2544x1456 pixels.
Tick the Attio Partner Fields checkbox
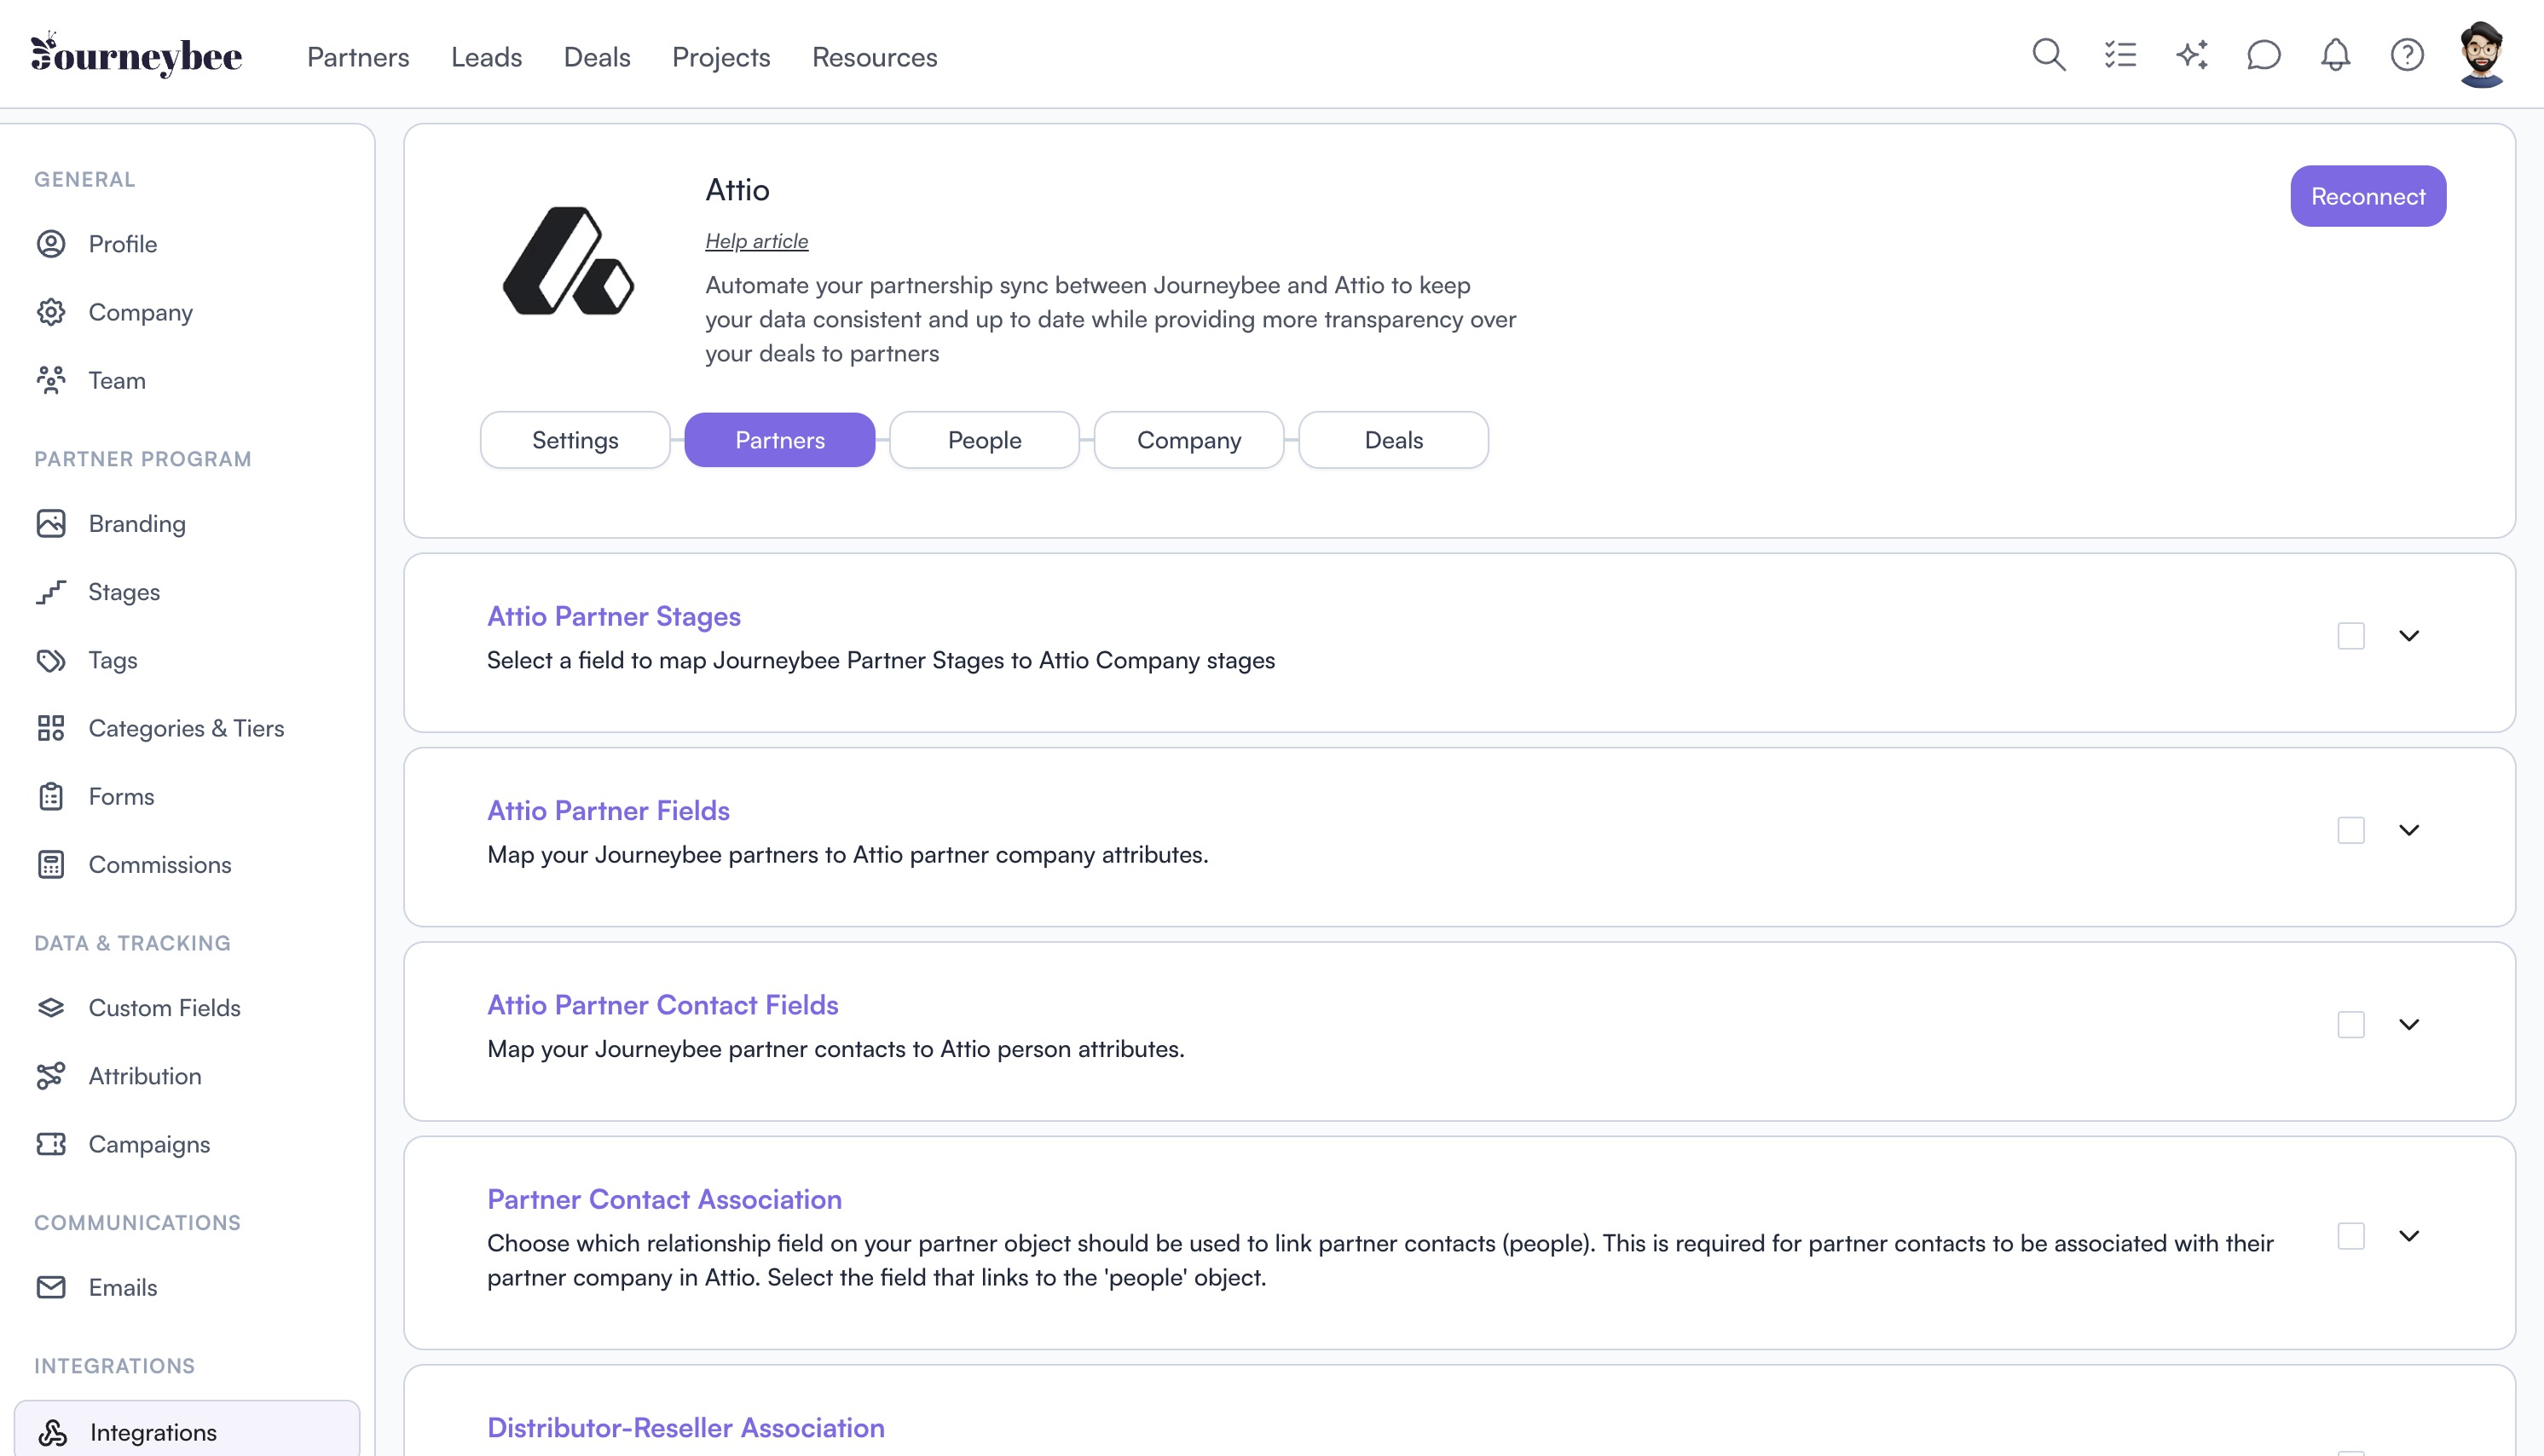2351,830
